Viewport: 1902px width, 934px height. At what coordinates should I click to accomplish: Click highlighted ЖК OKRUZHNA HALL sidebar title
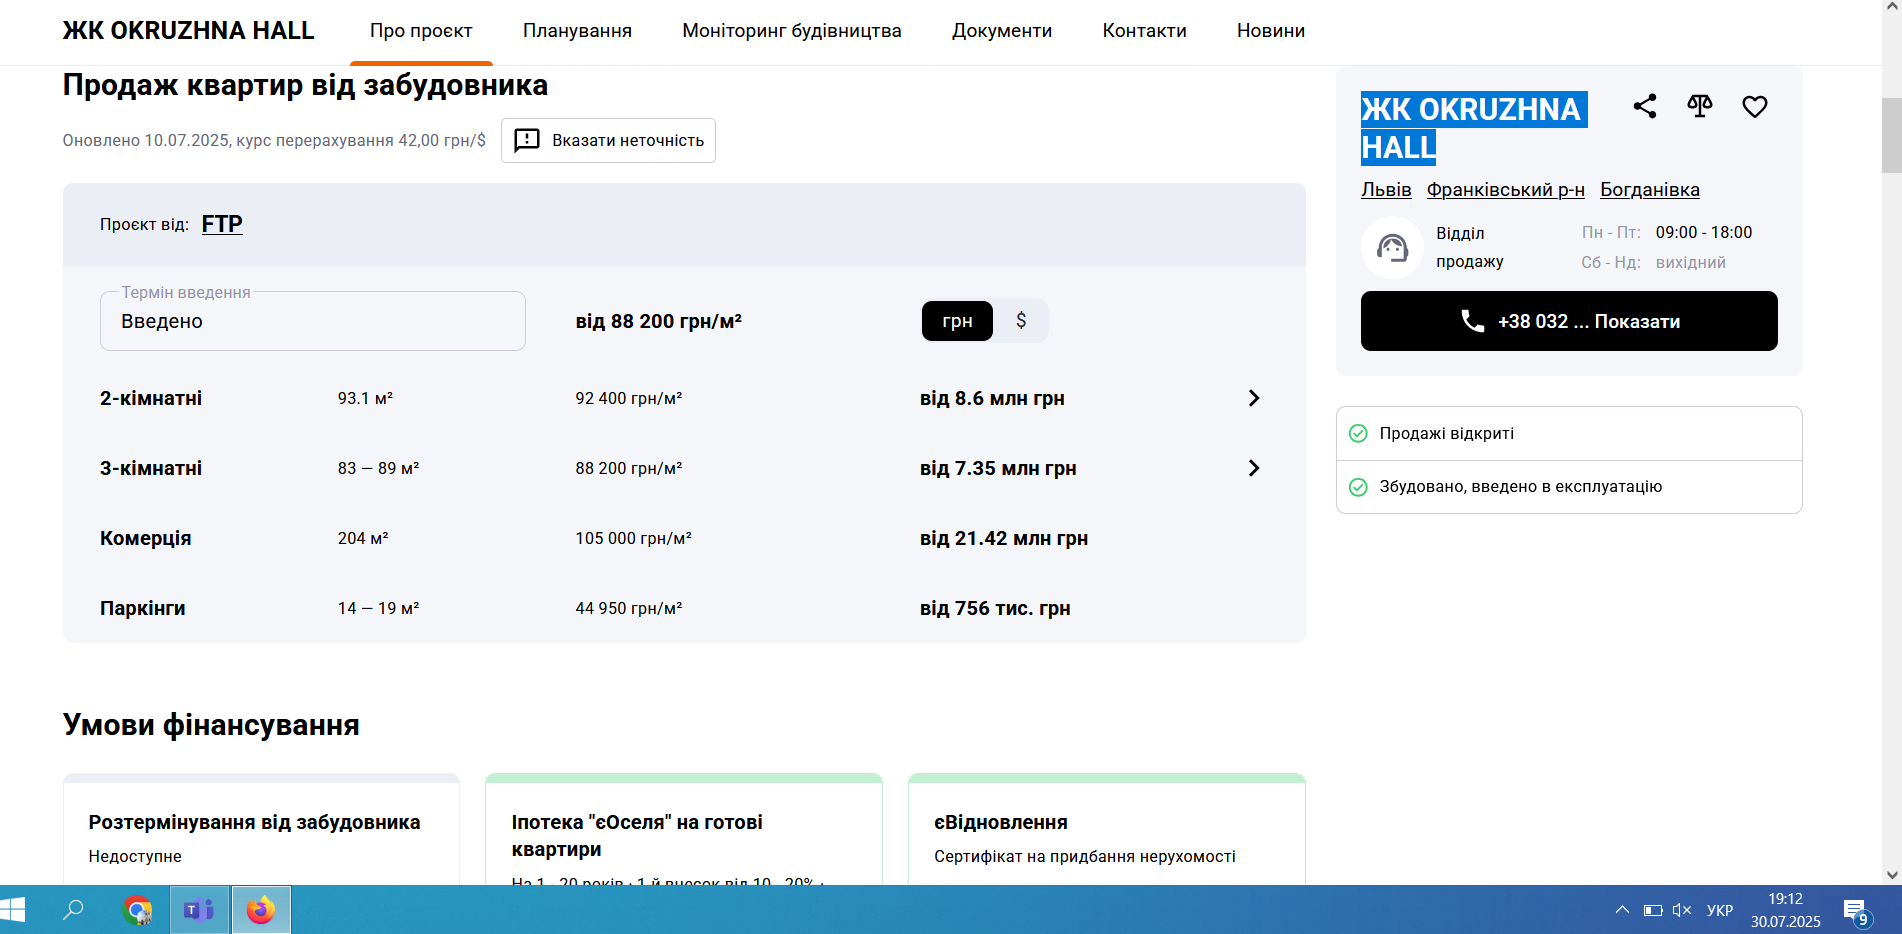[1473, 128]
